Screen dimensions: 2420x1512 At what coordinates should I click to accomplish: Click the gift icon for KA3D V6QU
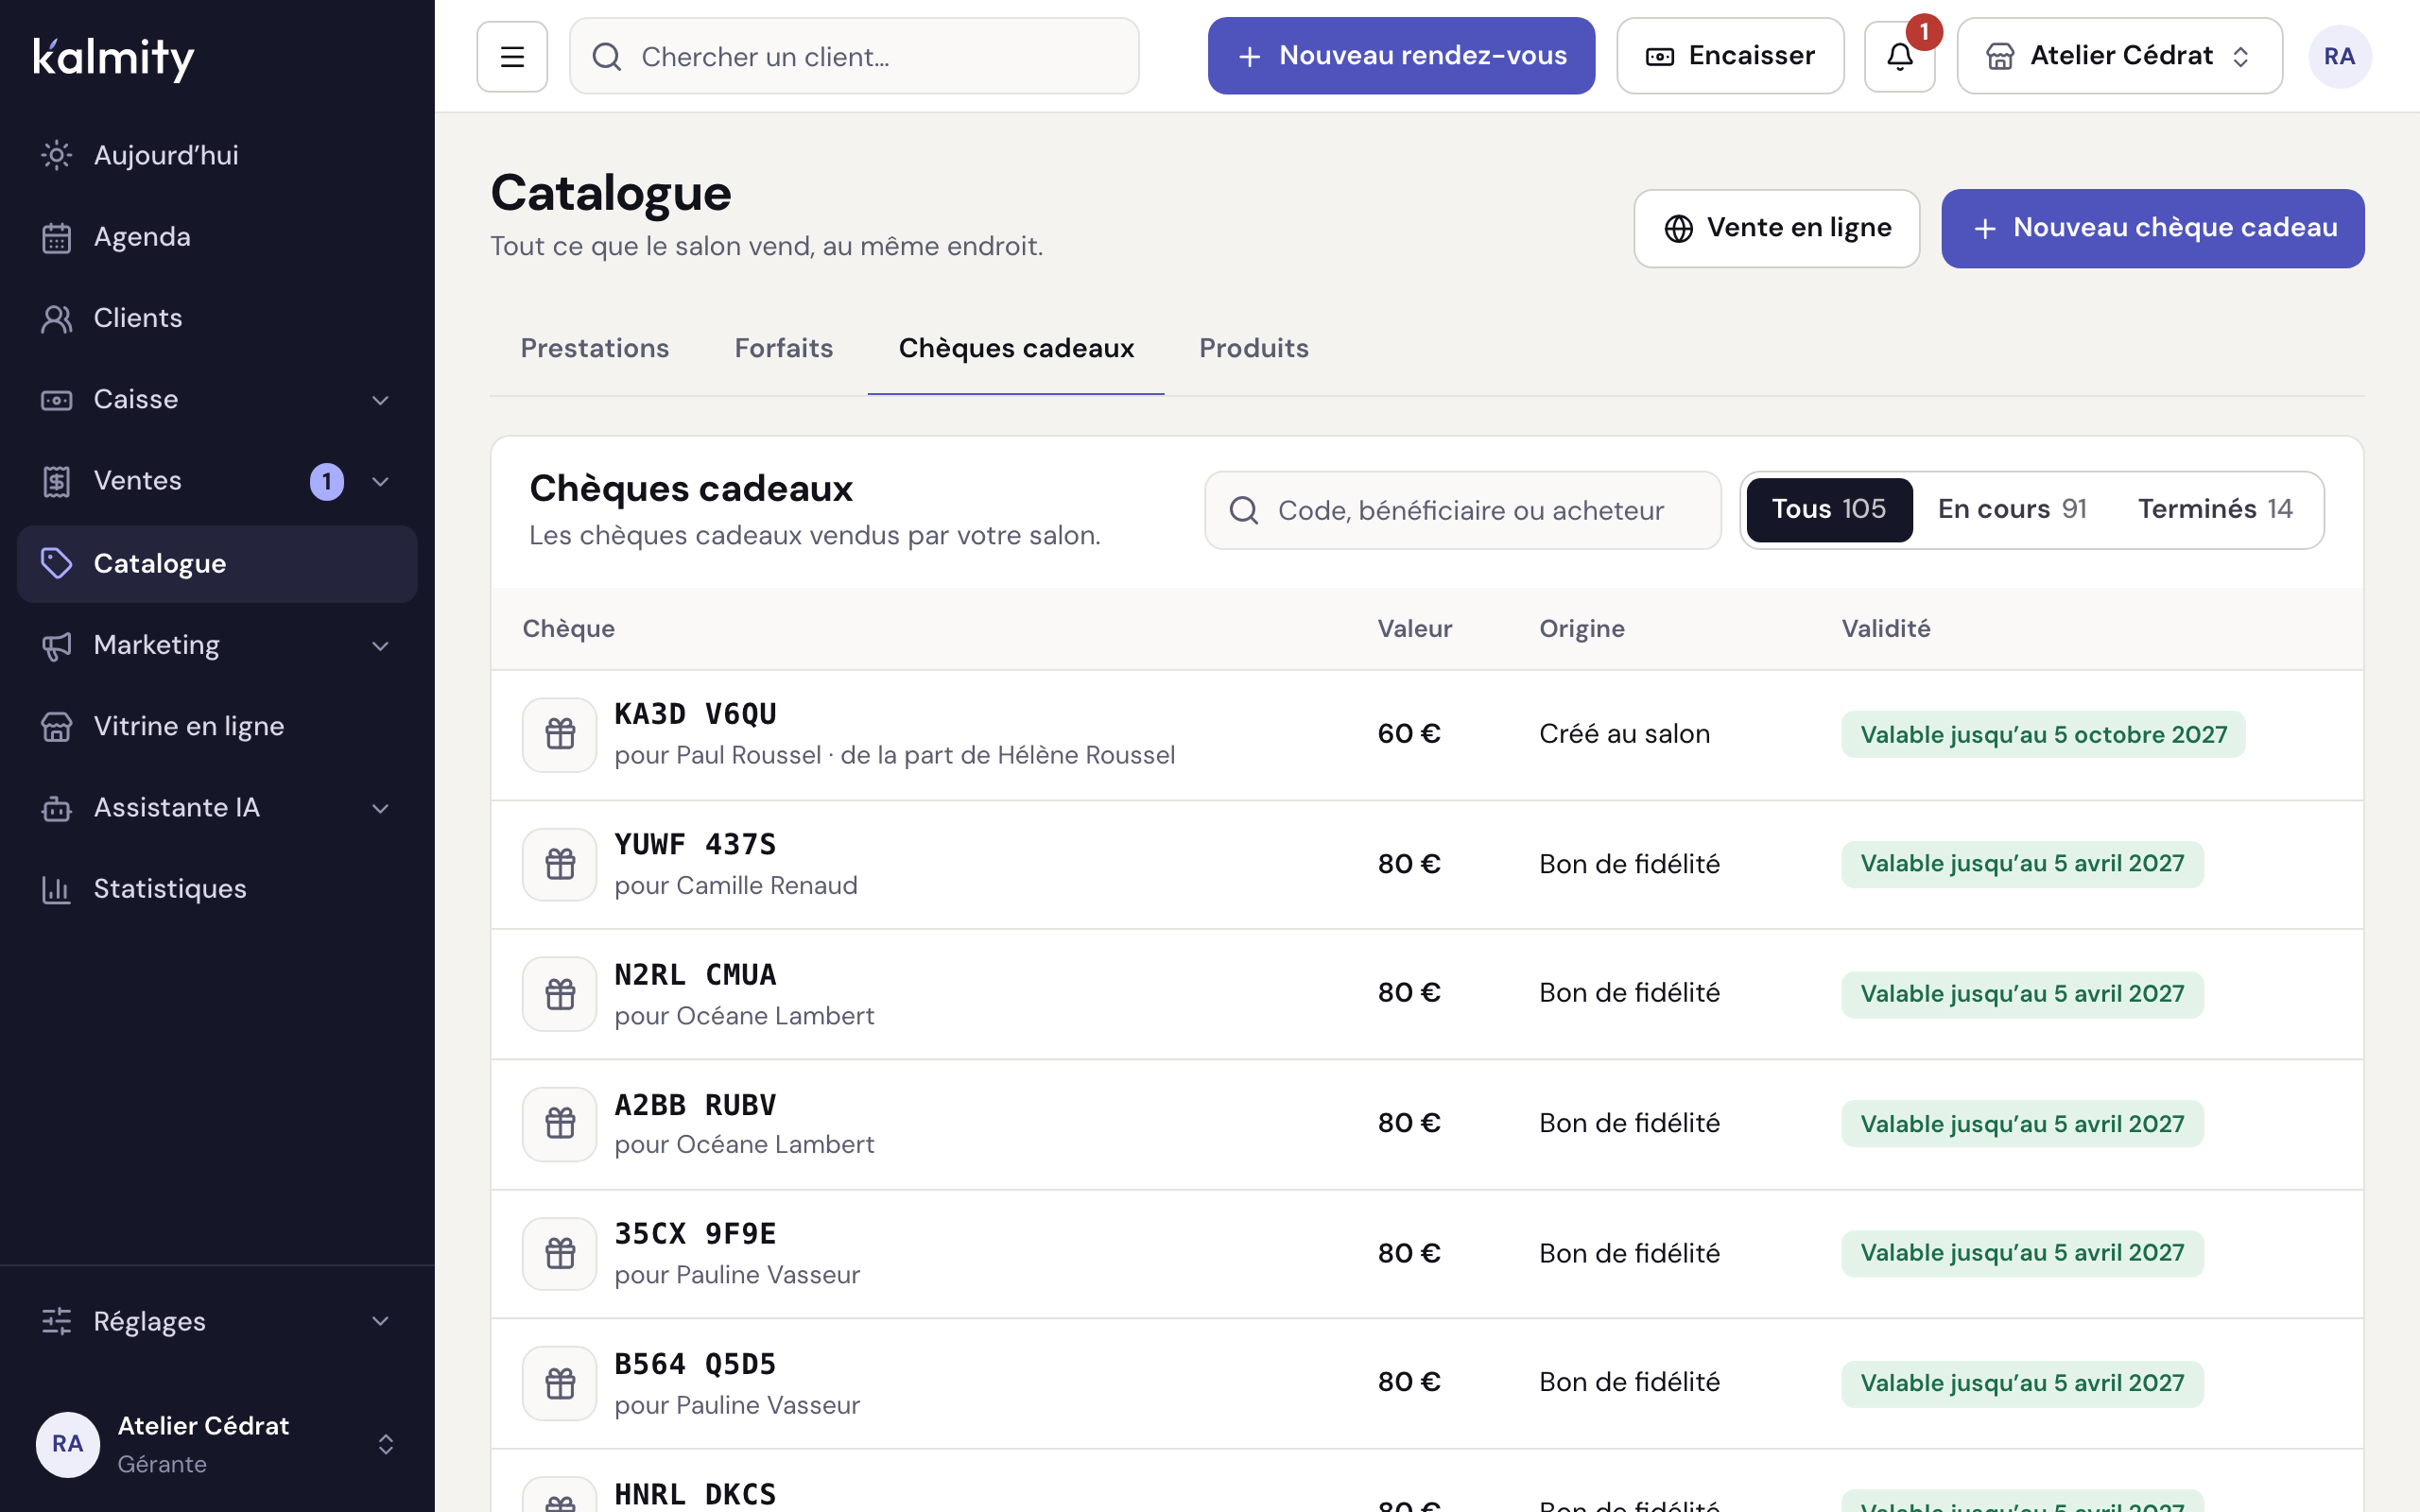tap(560, 734)
